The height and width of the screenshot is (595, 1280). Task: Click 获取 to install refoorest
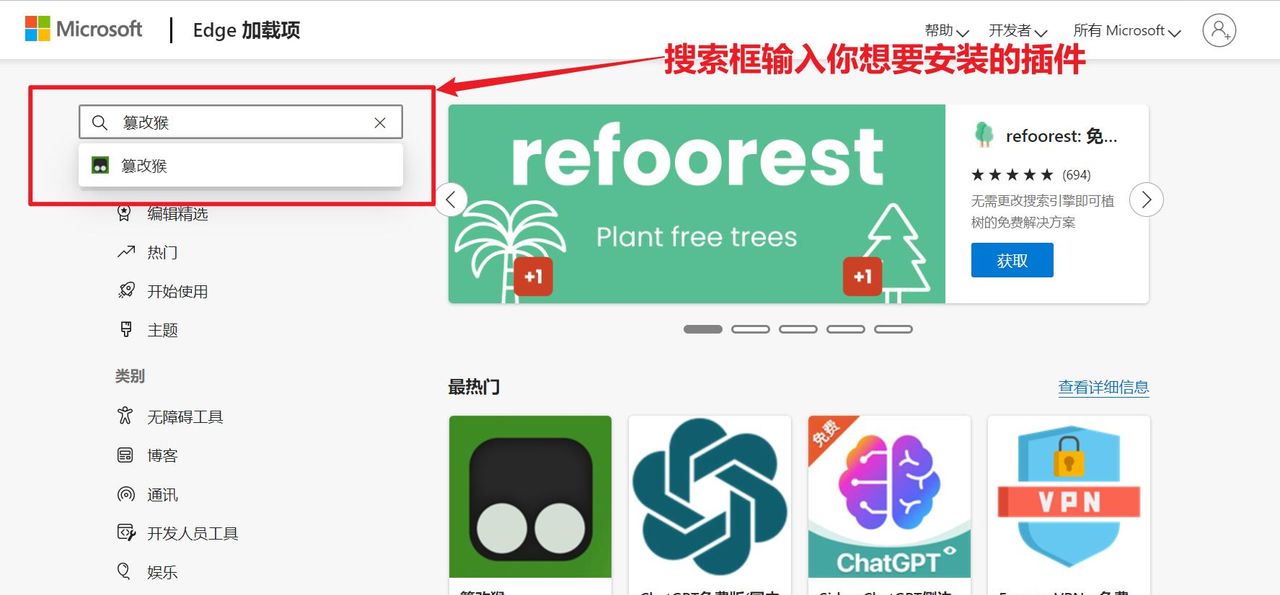point(1012,260)
